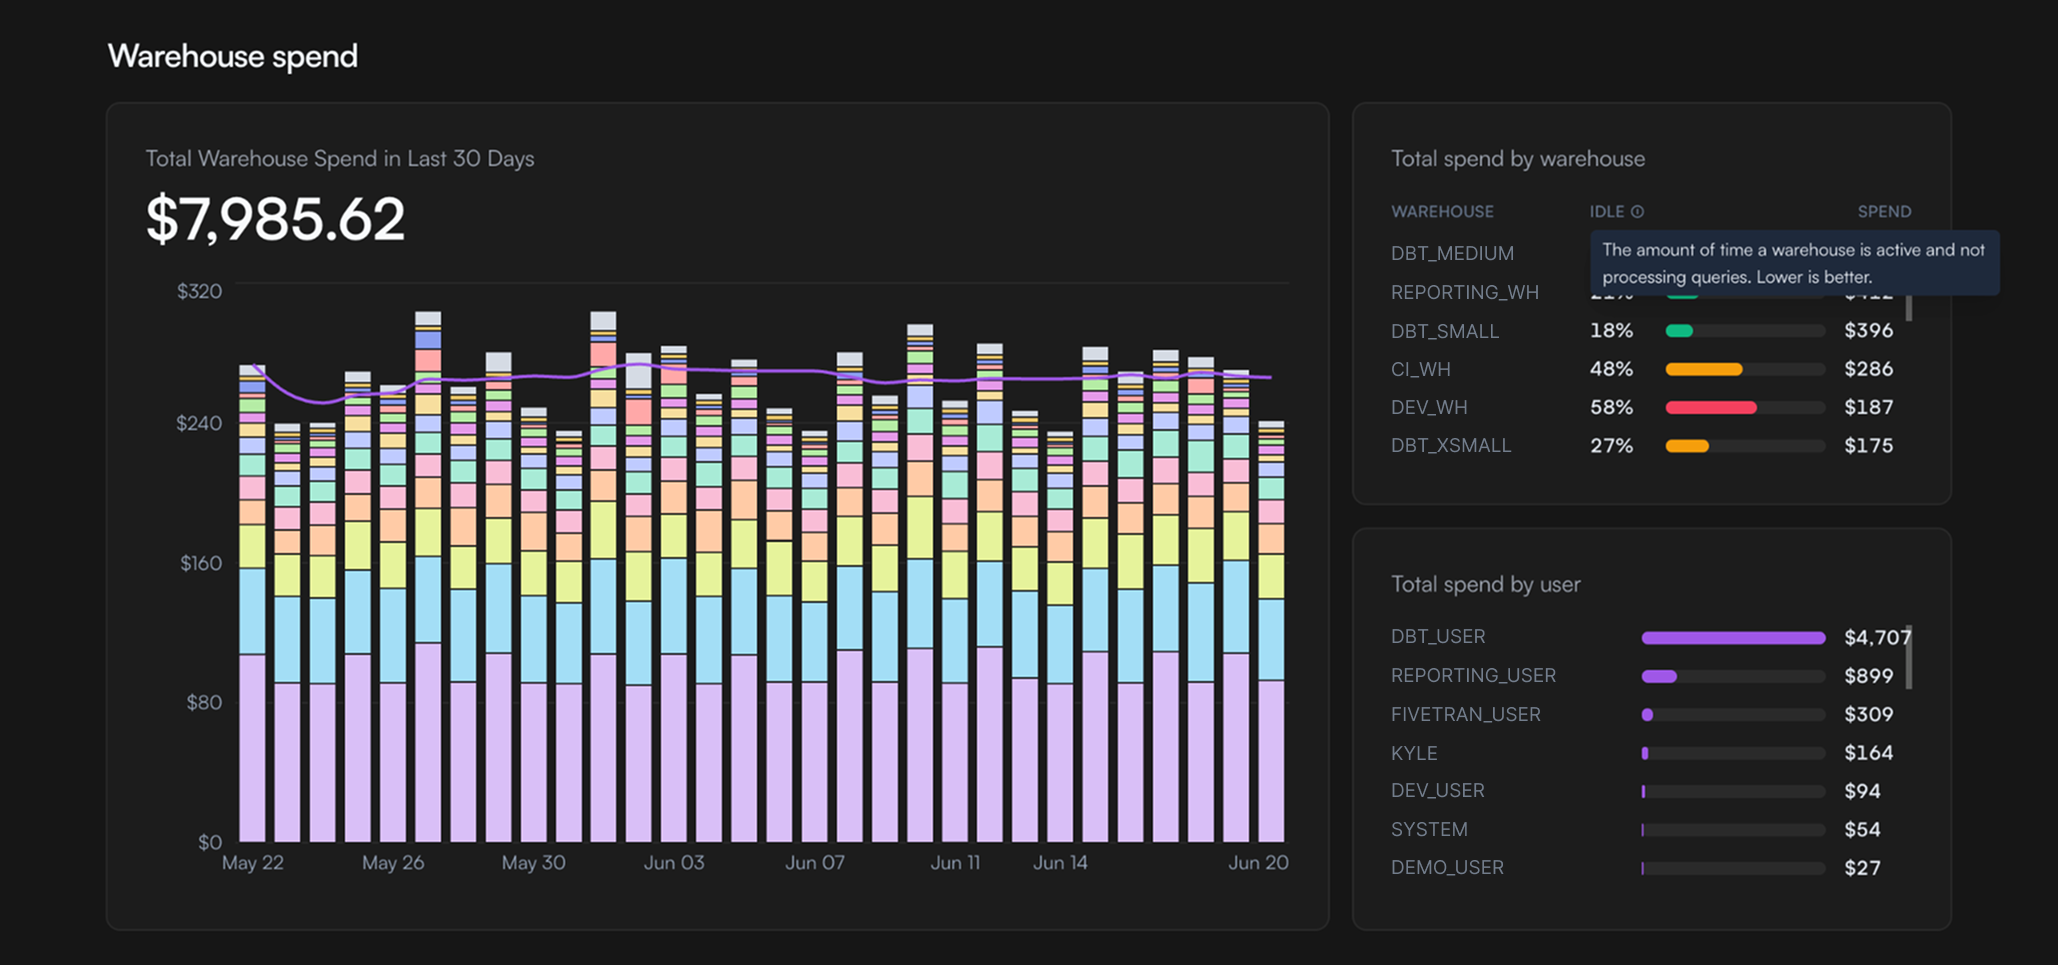Image resolution: width=2058 pixels, height=965 pixels.
Task: Click the $54 spend value
Action: (1862, 829)
